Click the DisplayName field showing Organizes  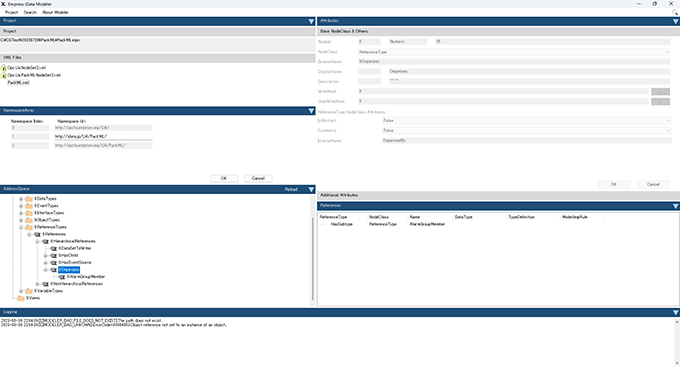529,72
